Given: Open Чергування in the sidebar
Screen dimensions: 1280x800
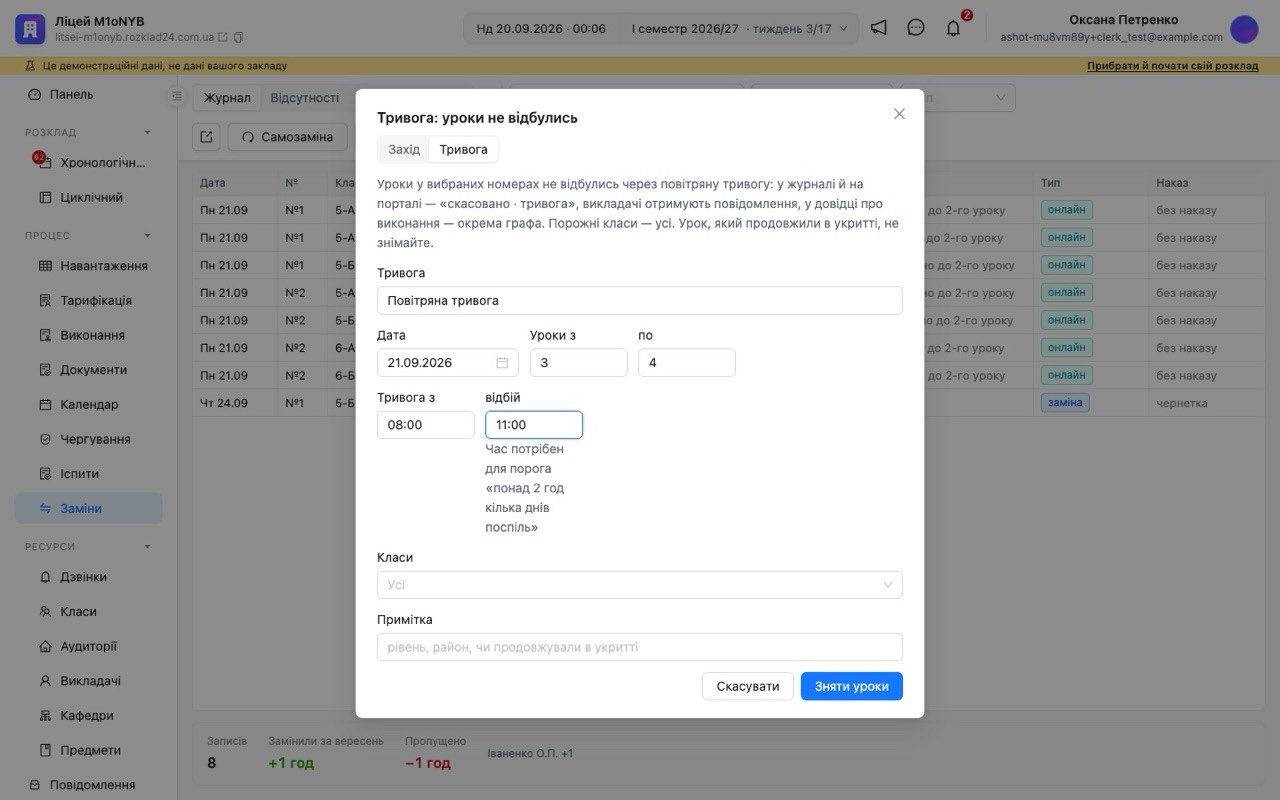Looking at the screenshot, I should tap(88, 439).
